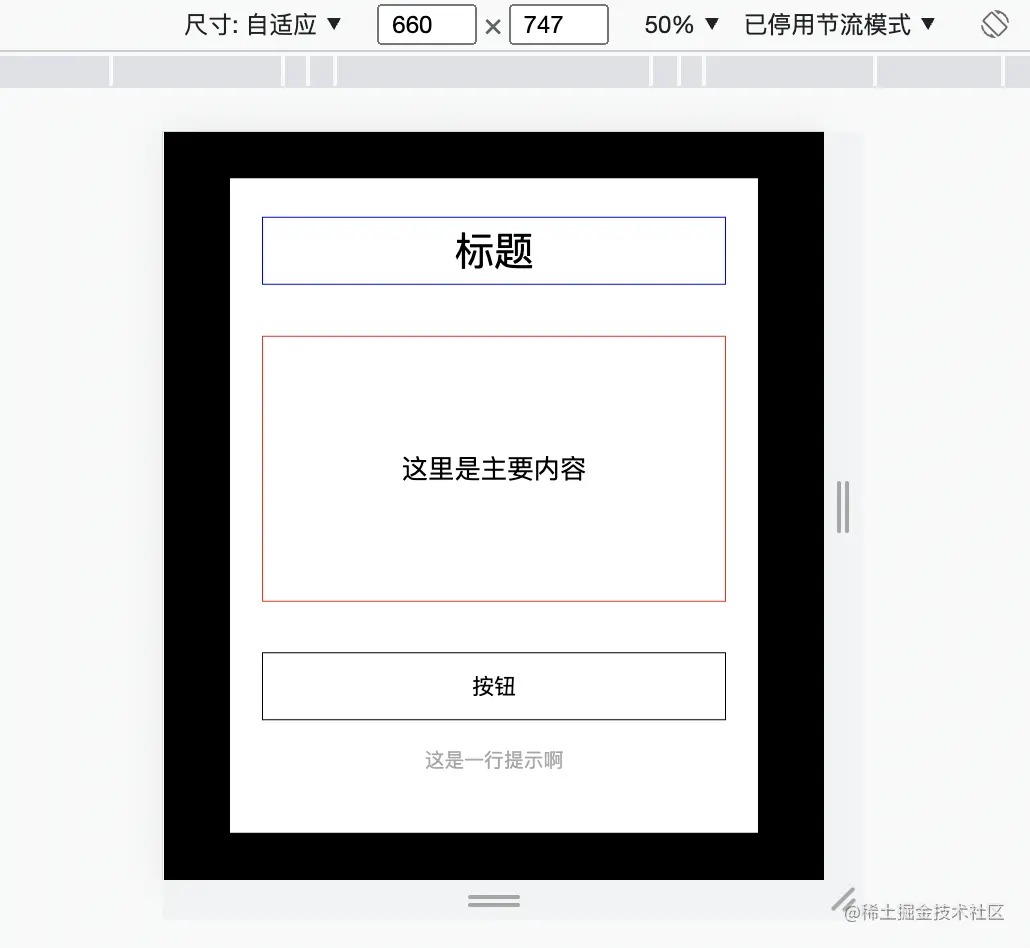Click the 标题 heading box

click(494, 250)
